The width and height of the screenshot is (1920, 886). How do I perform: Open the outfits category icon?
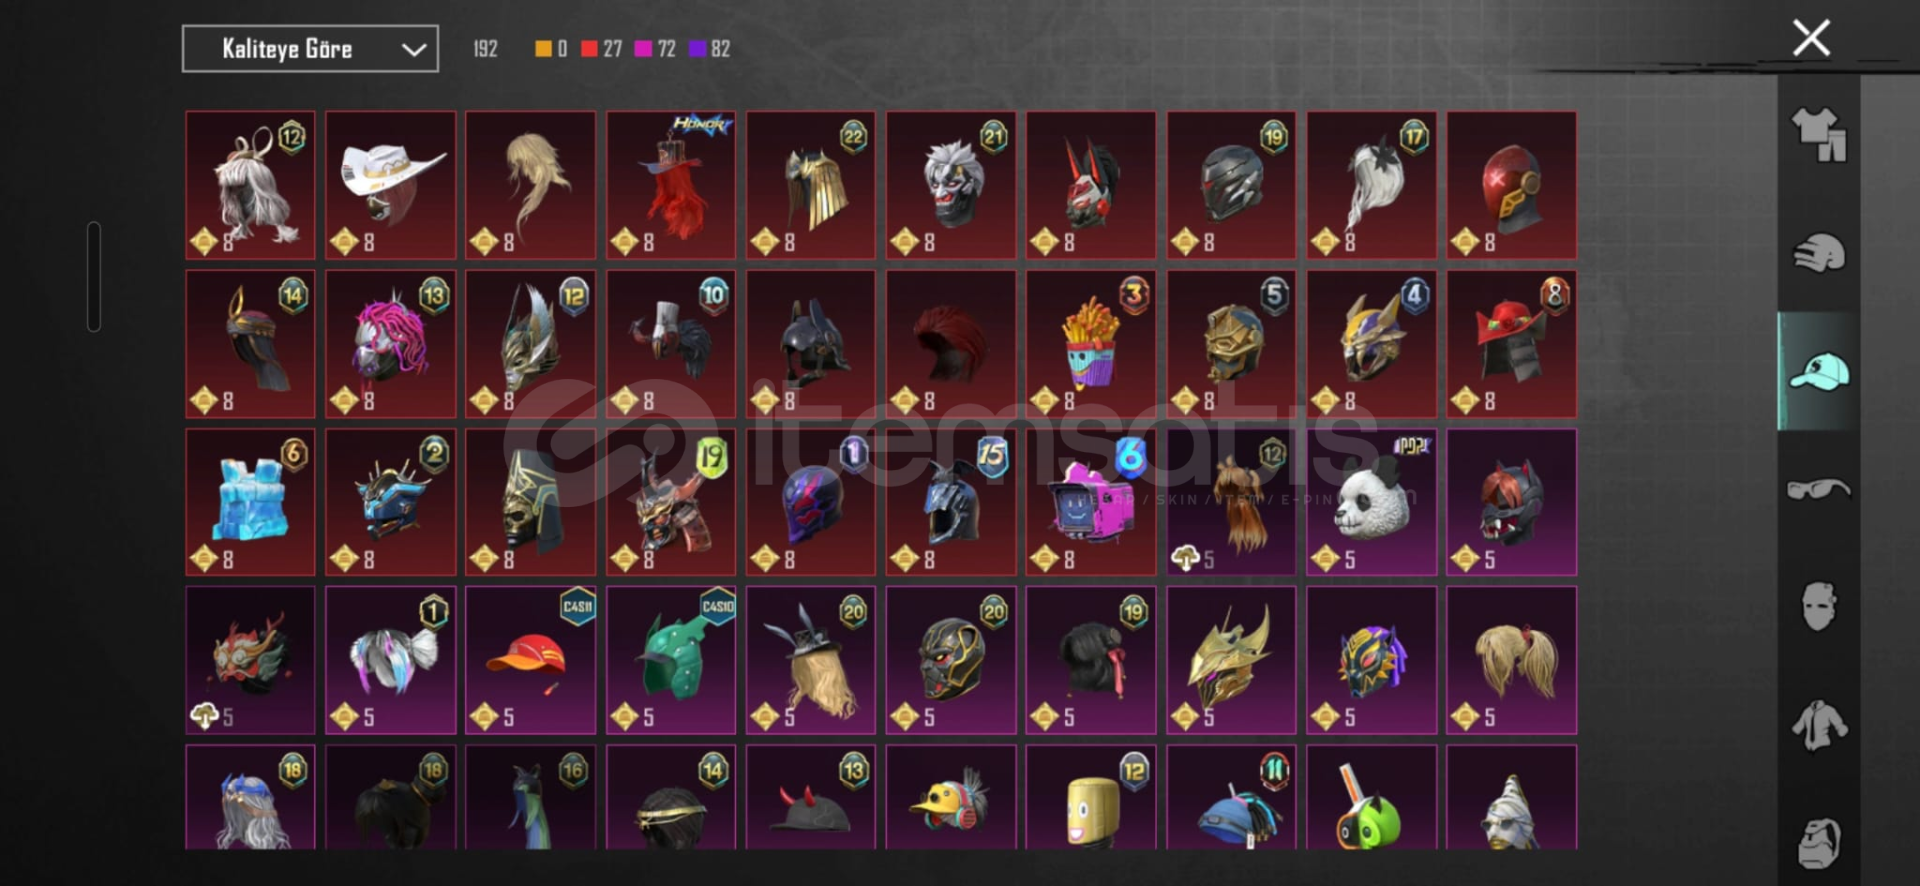(x=1819, y=134)
